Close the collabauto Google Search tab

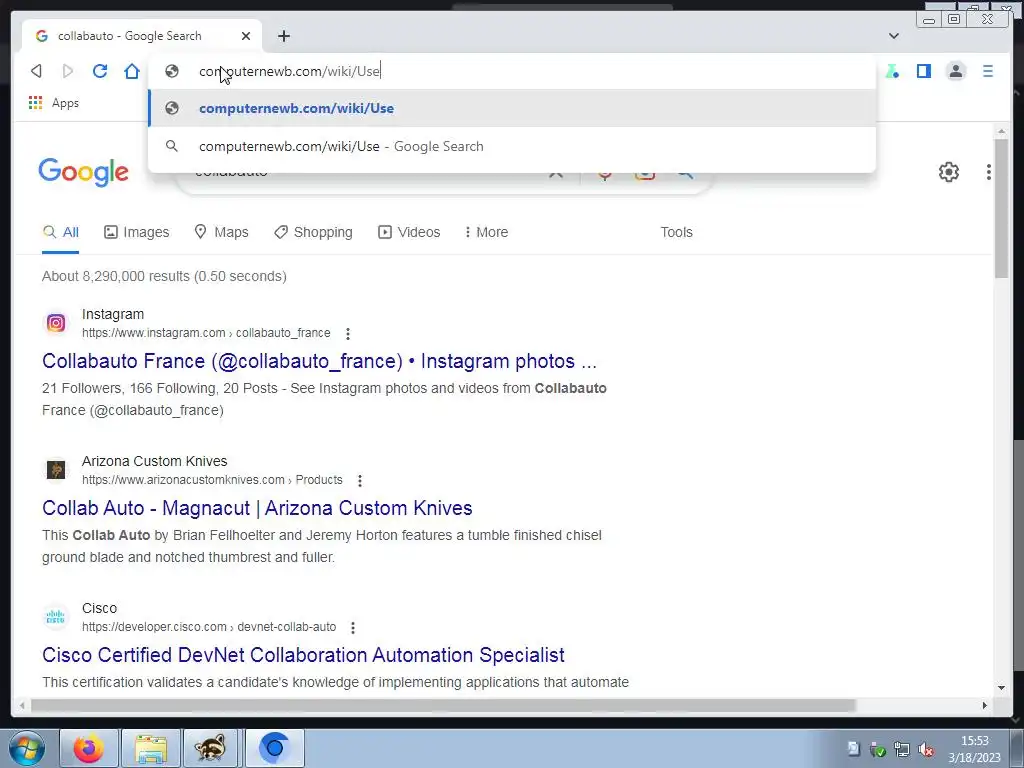coord(246,36)
